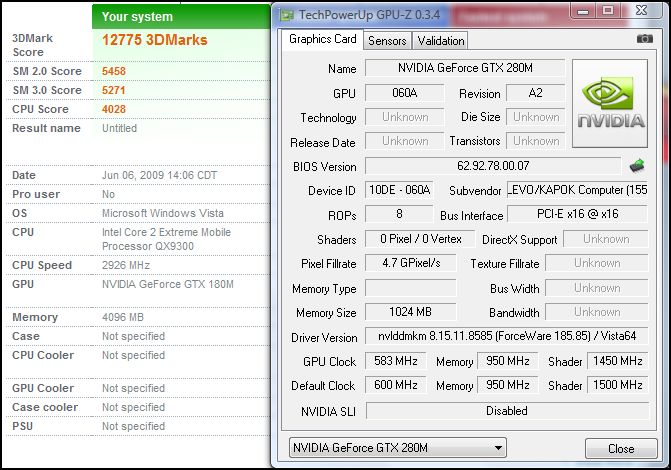Screen dimensions: 671x470
Task: Click the Bandwidth field showing Unknown
Action: [x=597, y=312]
